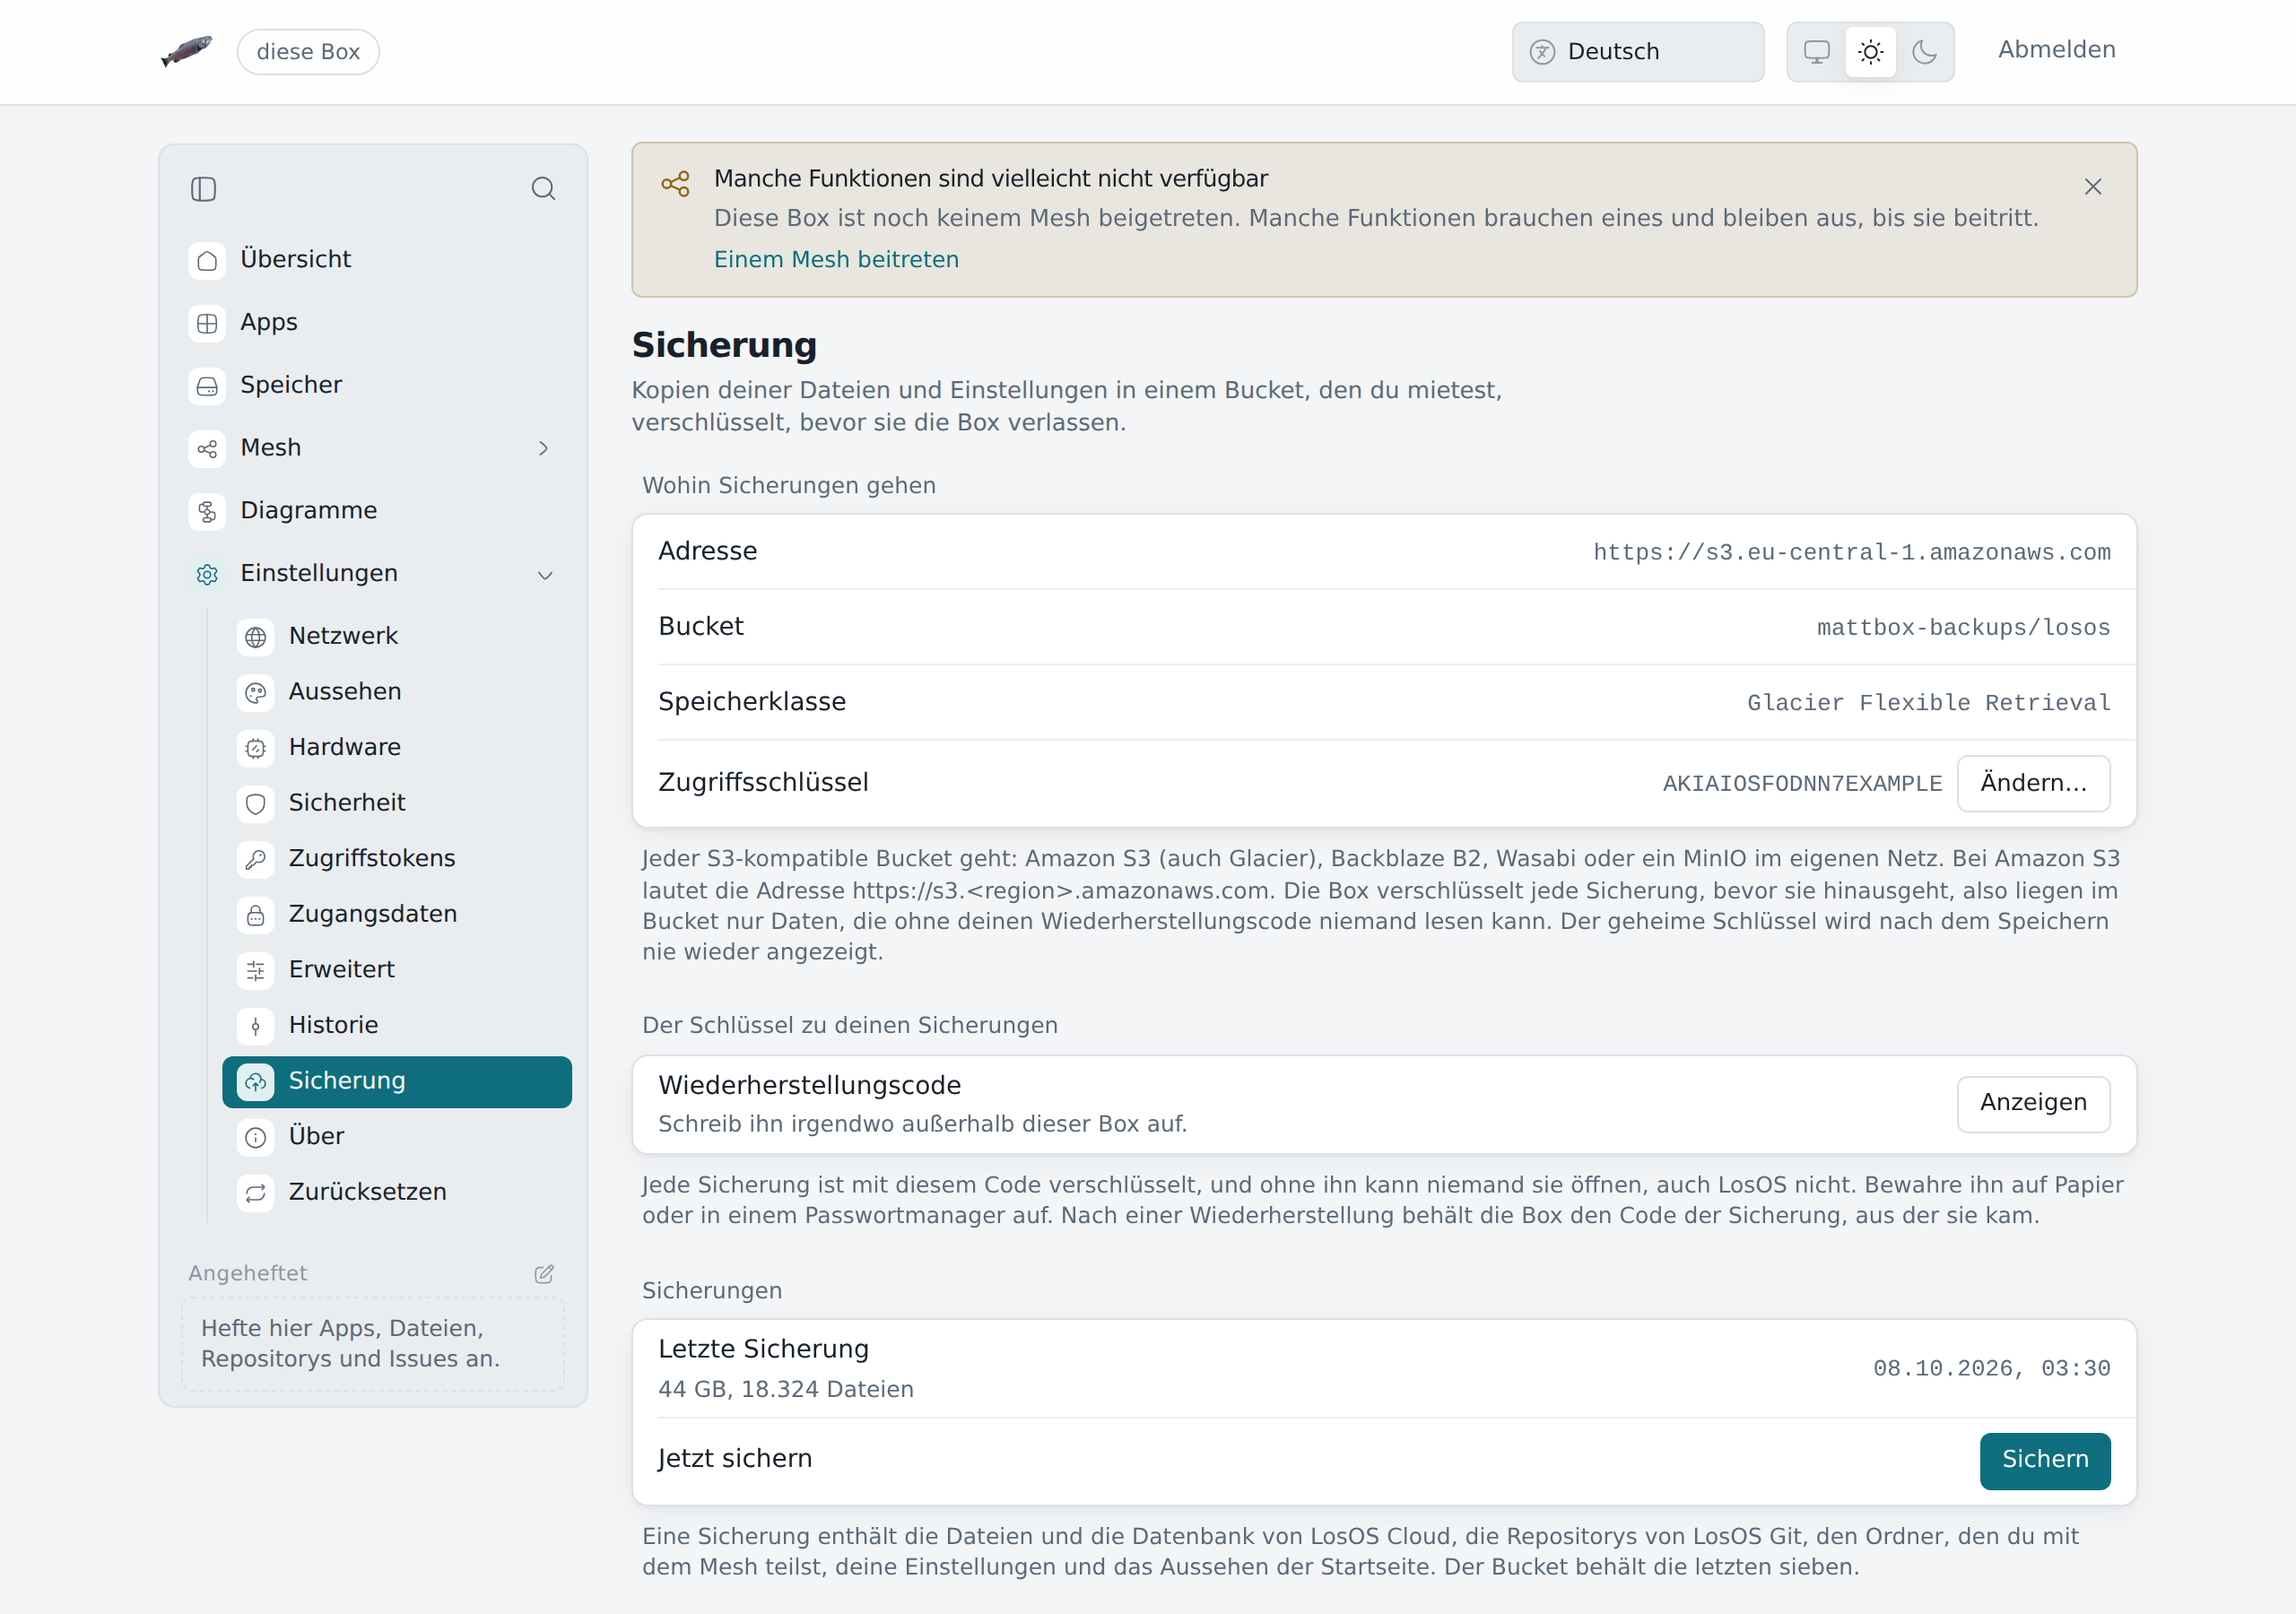The image size is (2296, 1614).
Task: Open the sidebar search icon
Action: [x=543, y=189]
